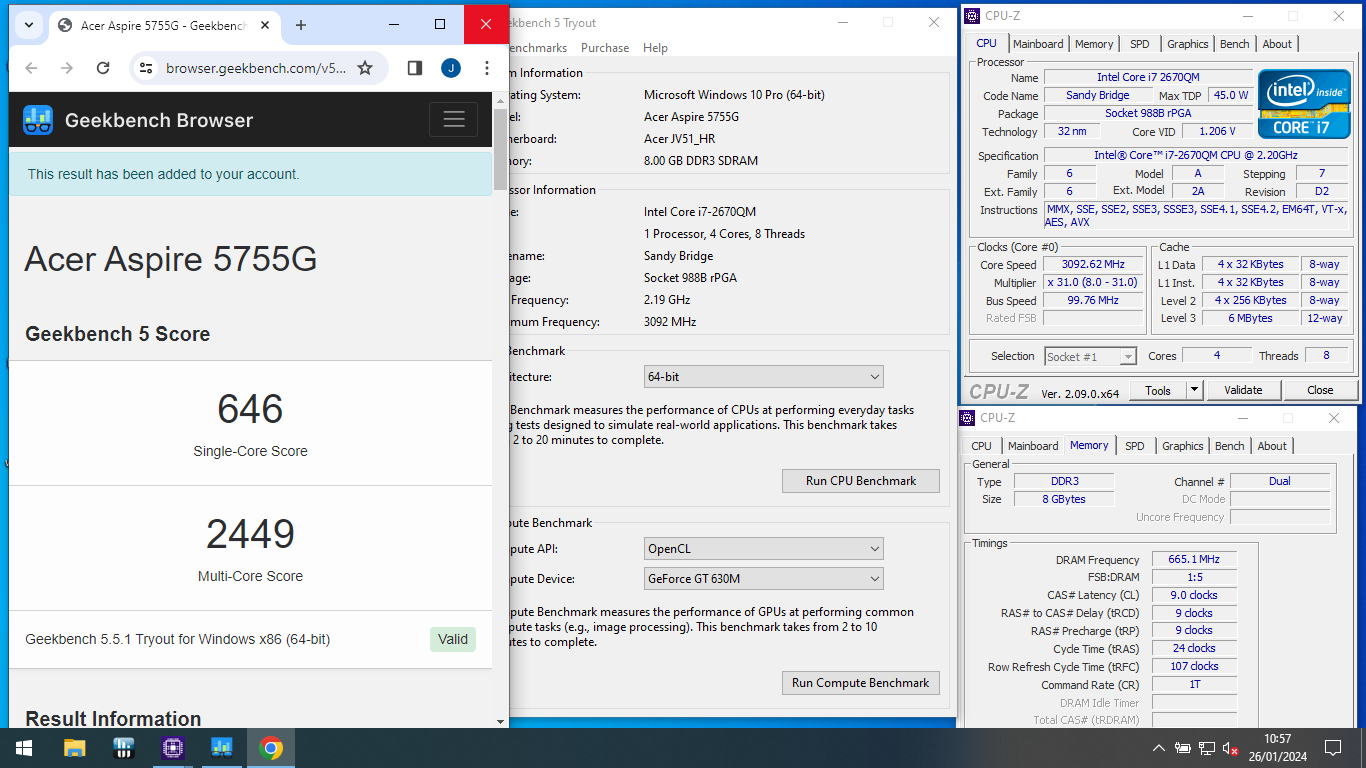Click Run Compute Benchmark button
The width and height of the screenshot is (1366, 768).
861,683
